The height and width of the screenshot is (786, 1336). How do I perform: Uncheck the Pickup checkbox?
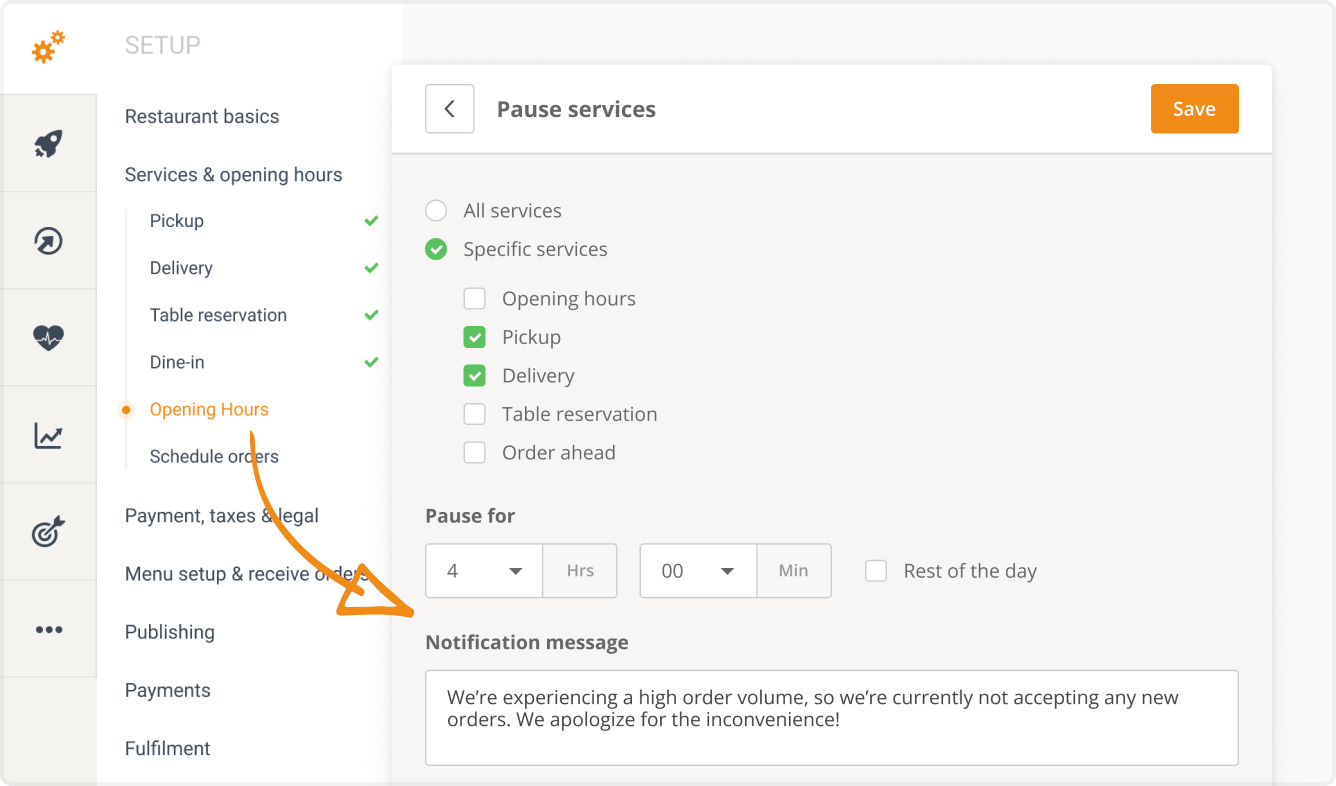(x=474, y=337)
